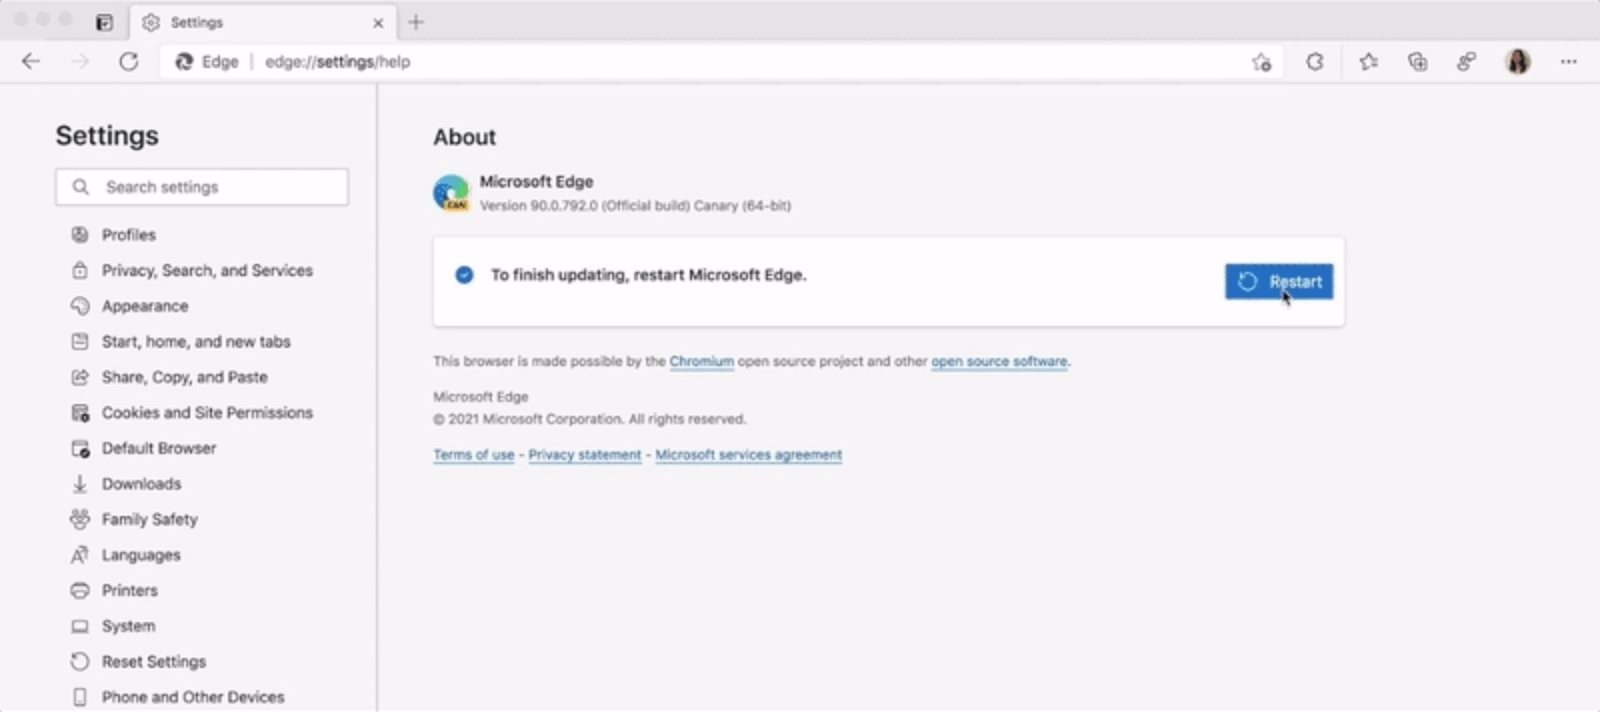Open Start, home, and new tabs settings

196,341
